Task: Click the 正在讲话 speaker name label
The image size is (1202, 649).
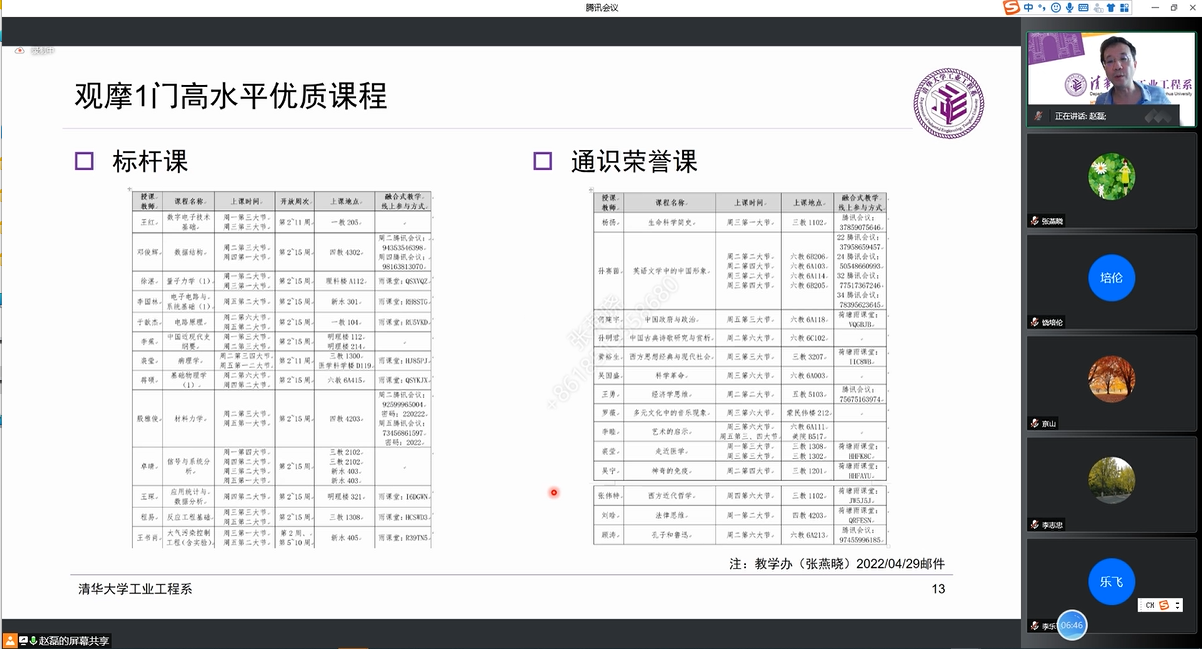Action: pyautogui.click(x=1081, y=116)
